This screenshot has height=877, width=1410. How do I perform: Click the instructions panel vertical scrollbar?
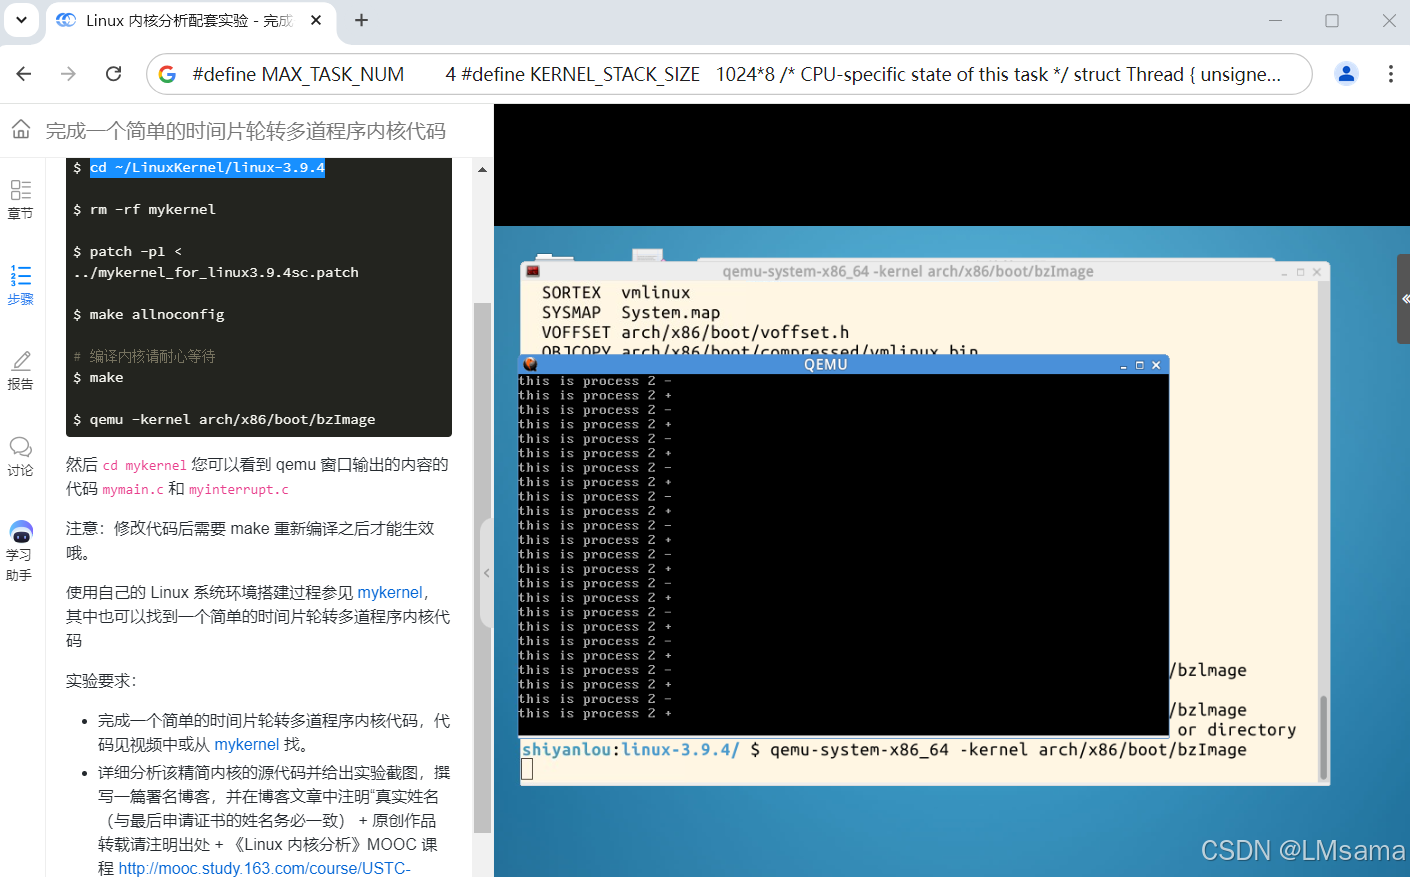point(482,567)
